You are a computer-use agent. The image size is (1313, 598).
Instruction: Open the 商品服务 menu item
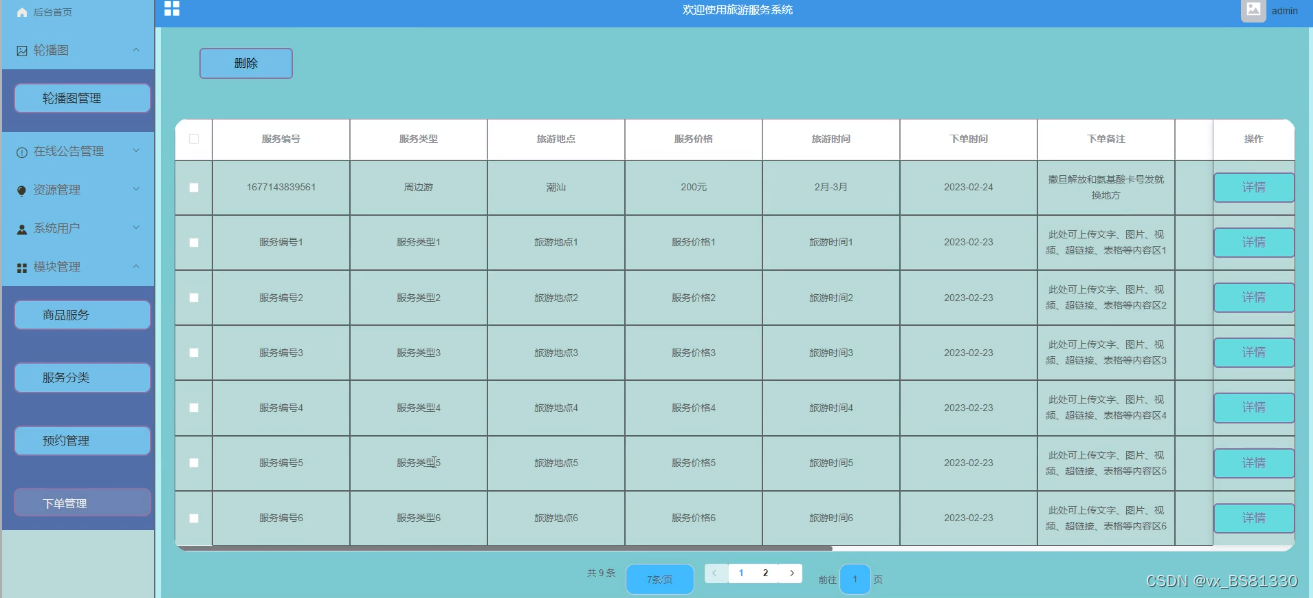tap(82, 315)
